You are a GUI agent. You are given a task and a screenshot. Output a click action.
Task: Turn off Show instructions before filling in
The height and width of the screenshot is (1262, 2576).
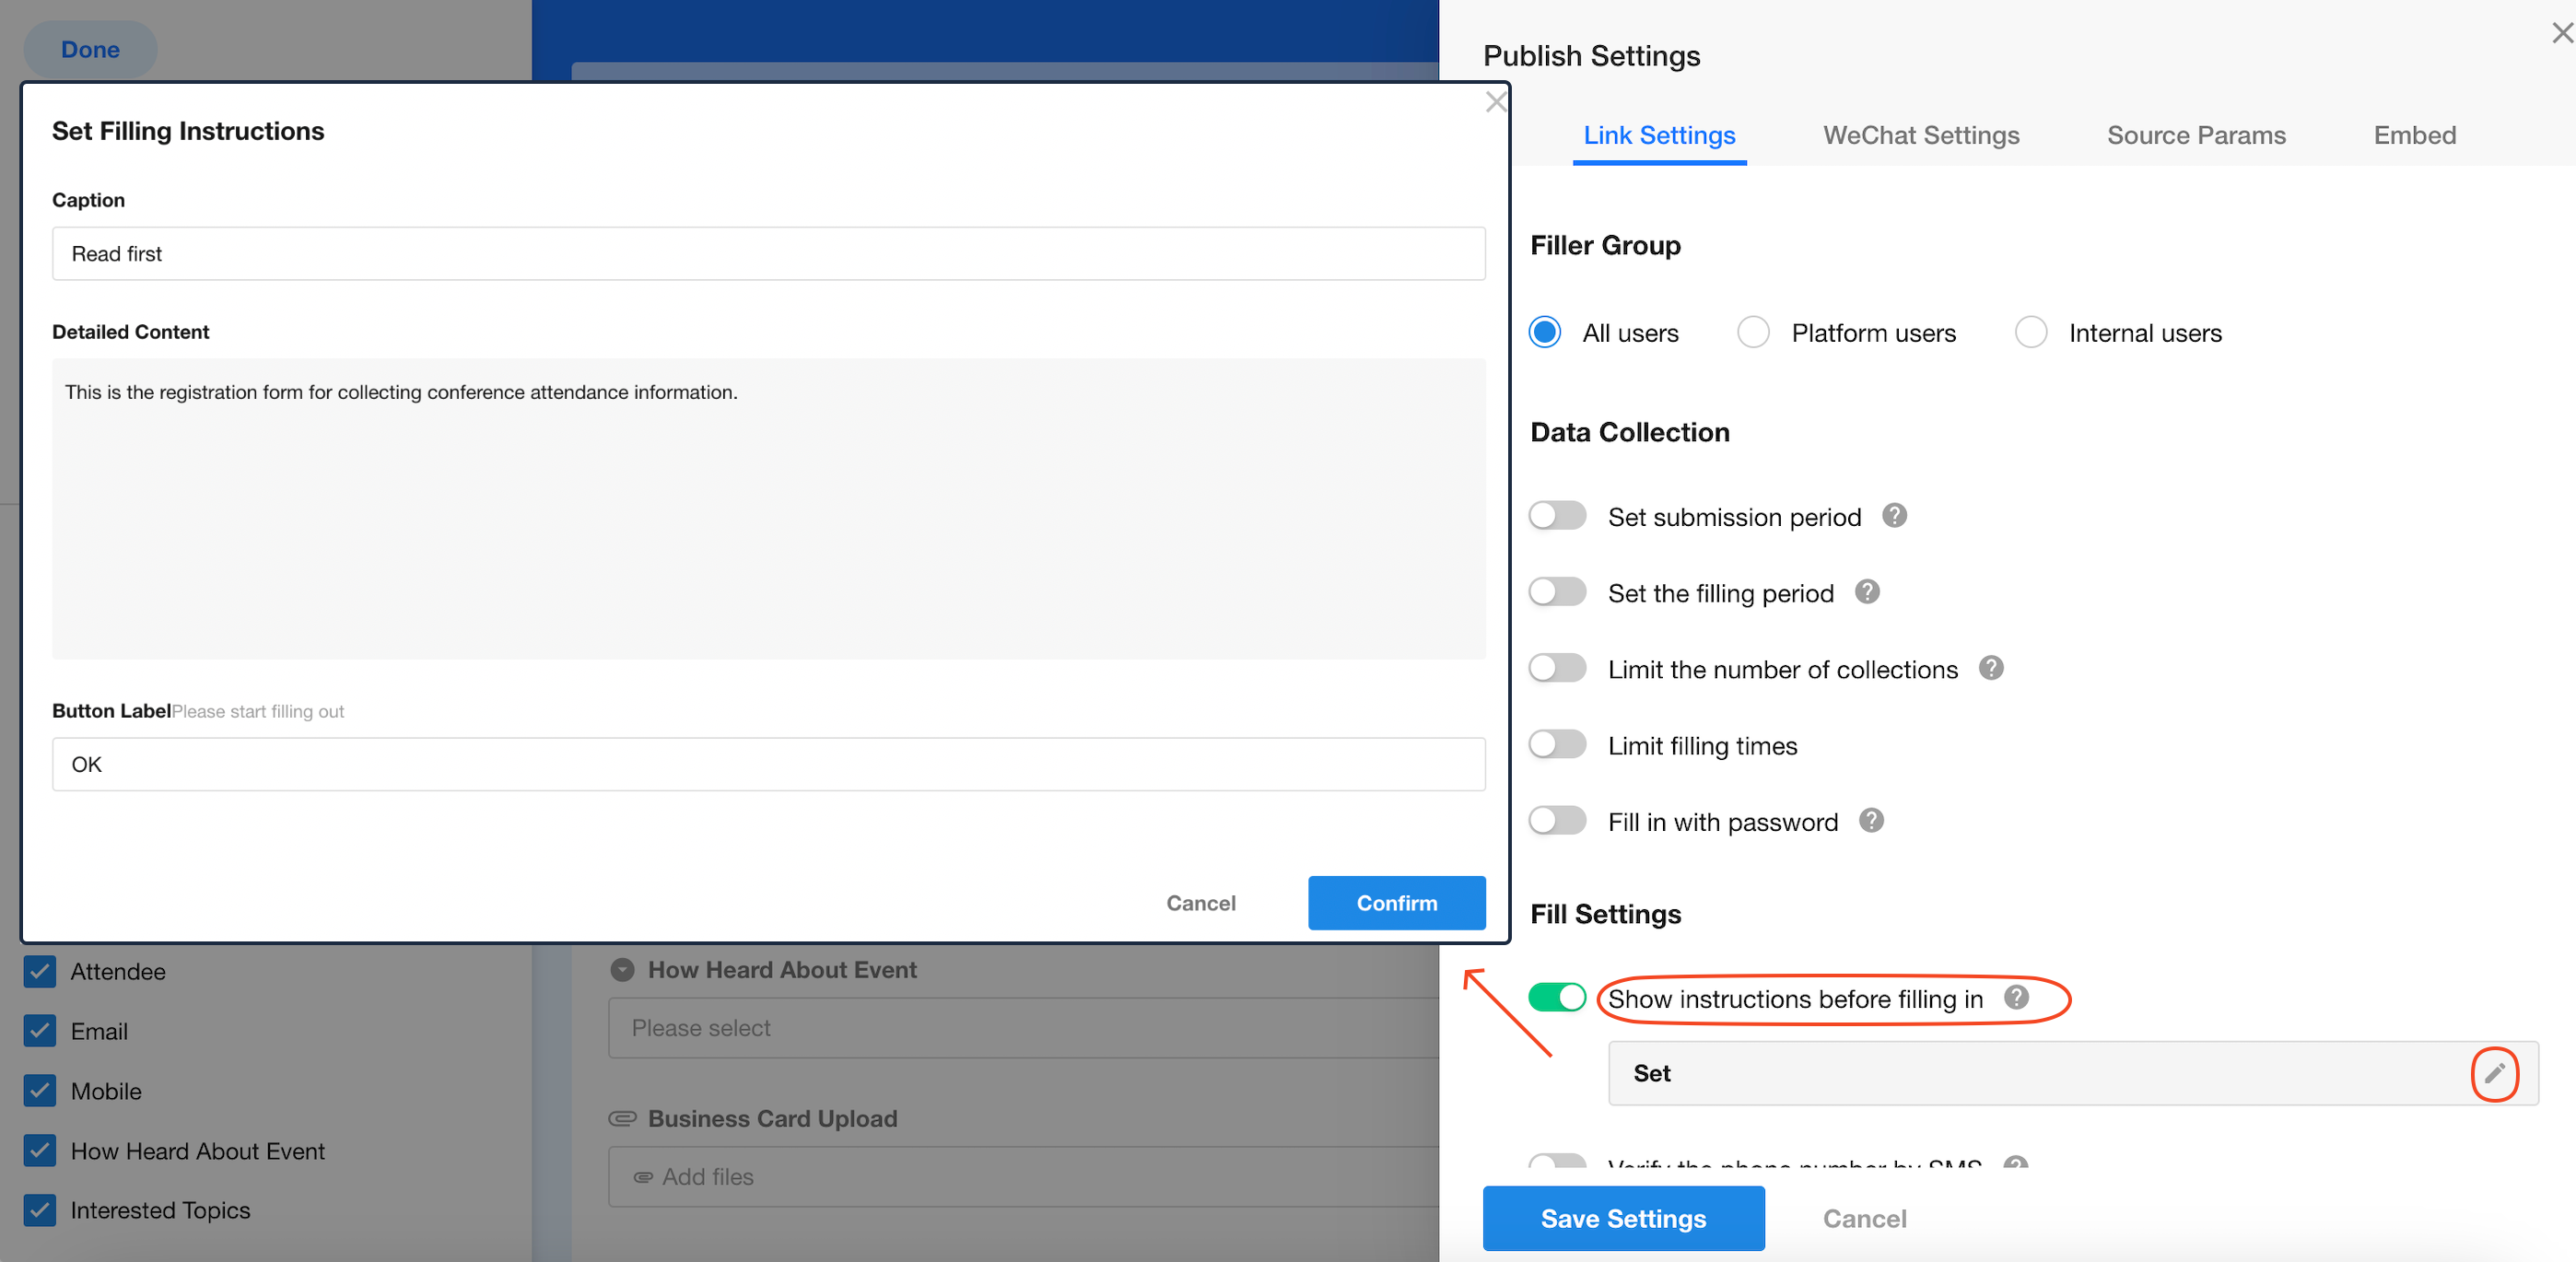pos(1557,997)
